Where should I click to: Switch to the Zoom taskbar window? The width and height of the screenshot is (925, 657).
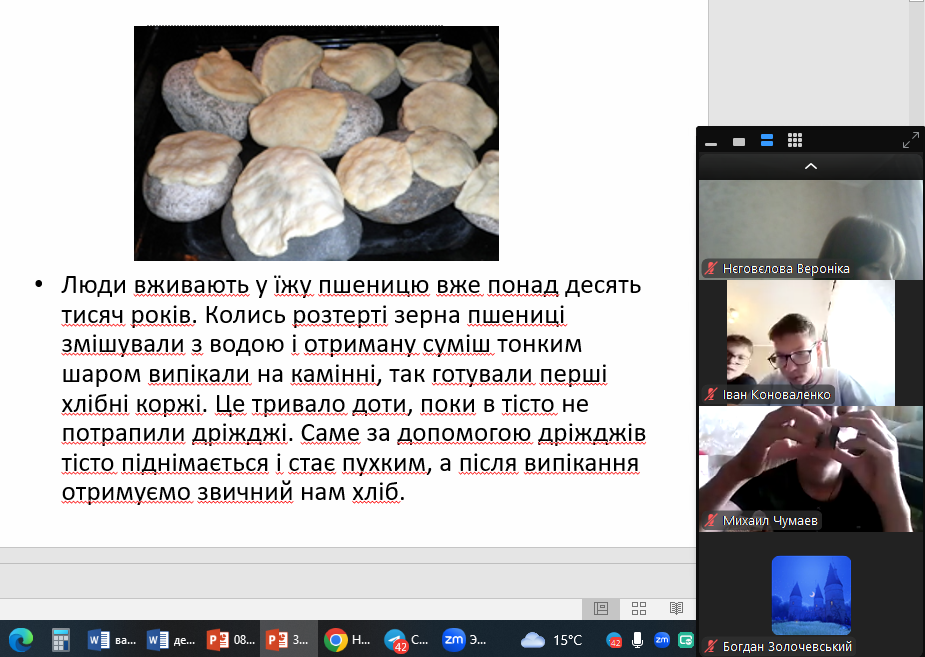point(466,639)
